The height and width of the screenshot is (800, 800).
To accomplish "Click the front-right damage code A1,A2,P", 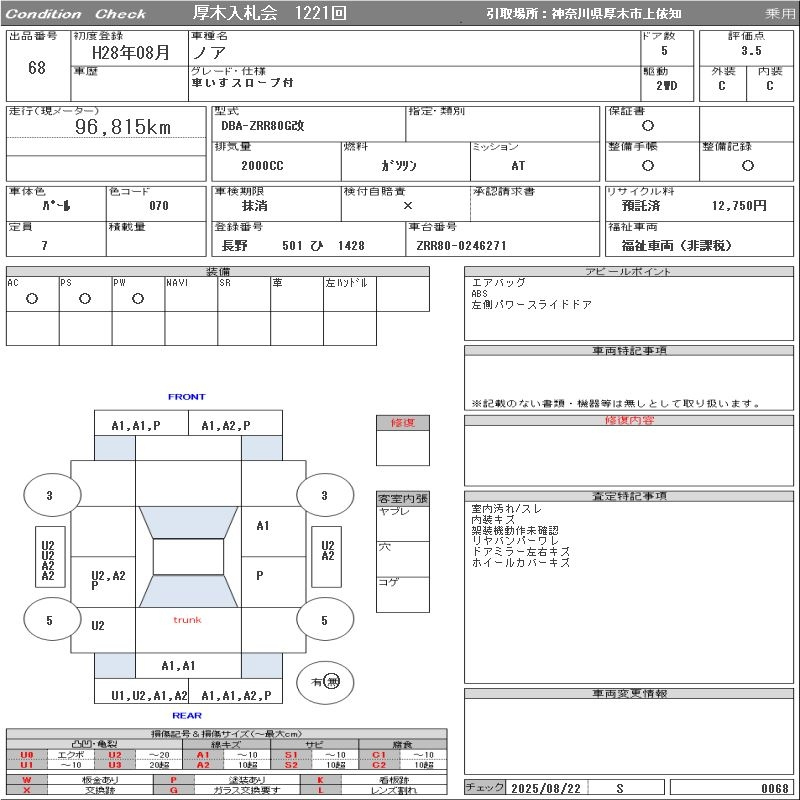I will pyautogui.click(x=226, y=426).
